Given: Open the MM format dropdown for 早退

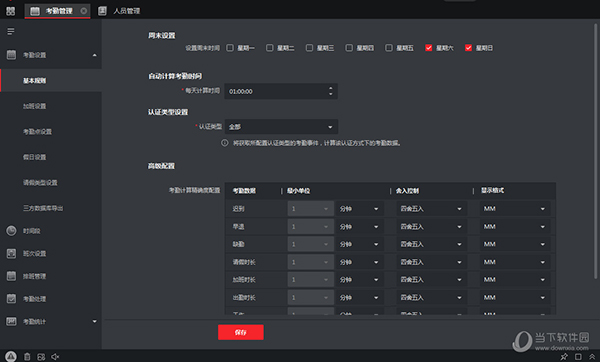Looking at the screenshot, I should click(515, 227).
